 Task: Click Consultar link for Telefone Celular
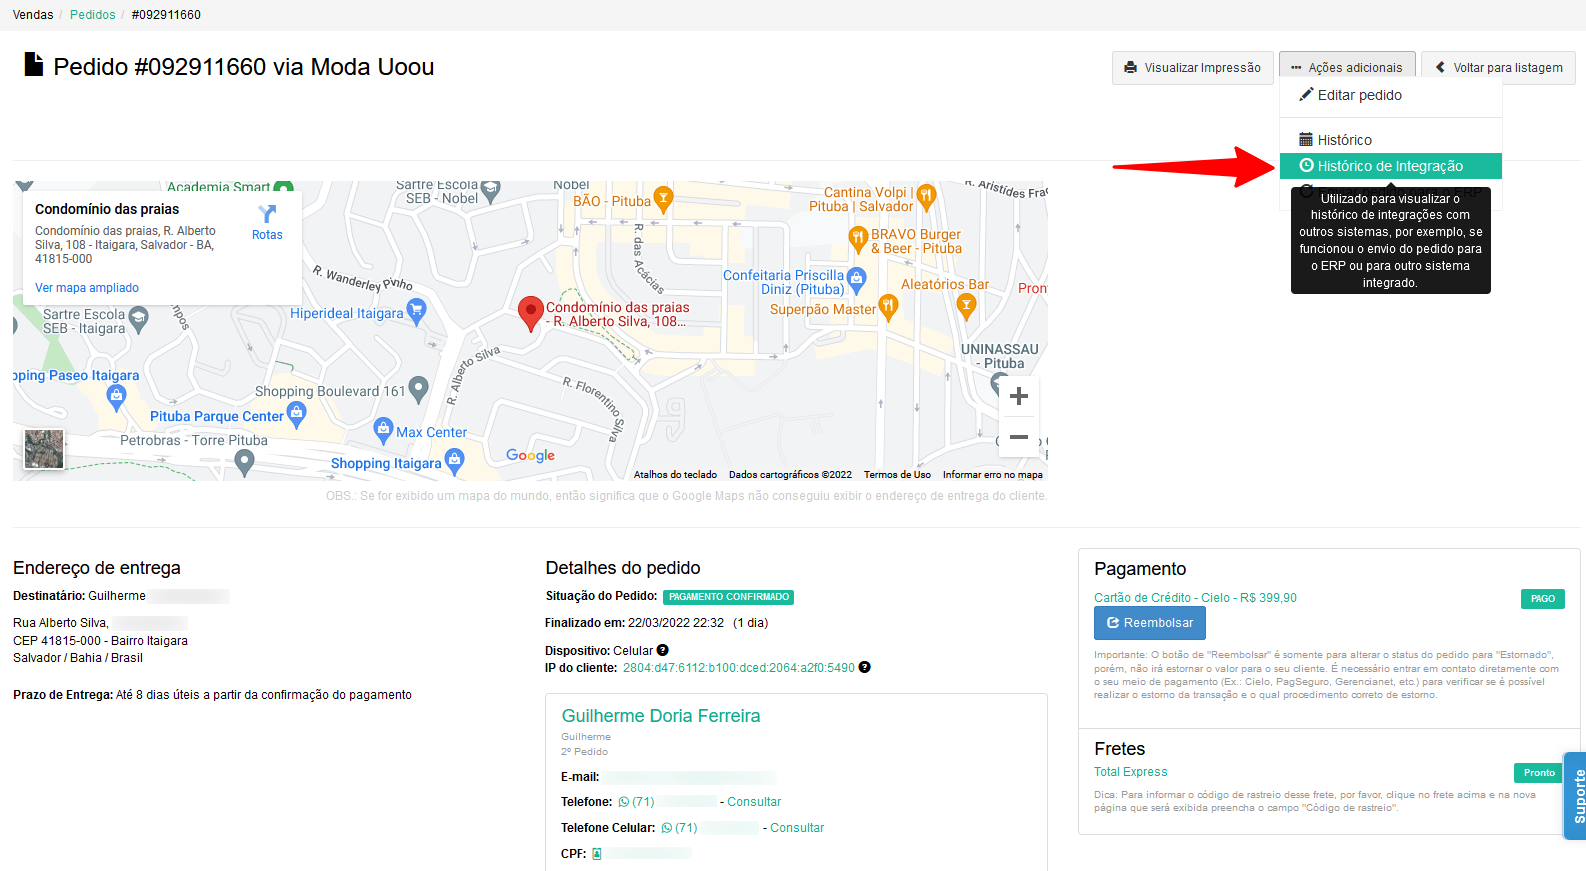pos(797,828)
